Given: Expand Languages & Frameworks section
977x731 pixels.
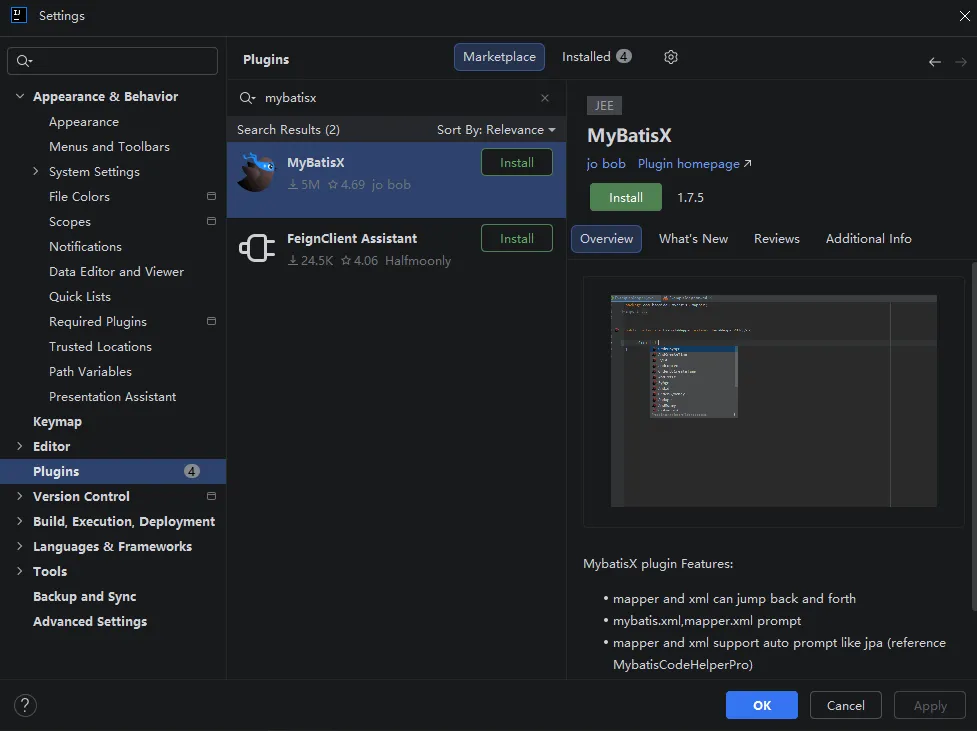Looking at the screenshot, I should (x=19, y=546).
